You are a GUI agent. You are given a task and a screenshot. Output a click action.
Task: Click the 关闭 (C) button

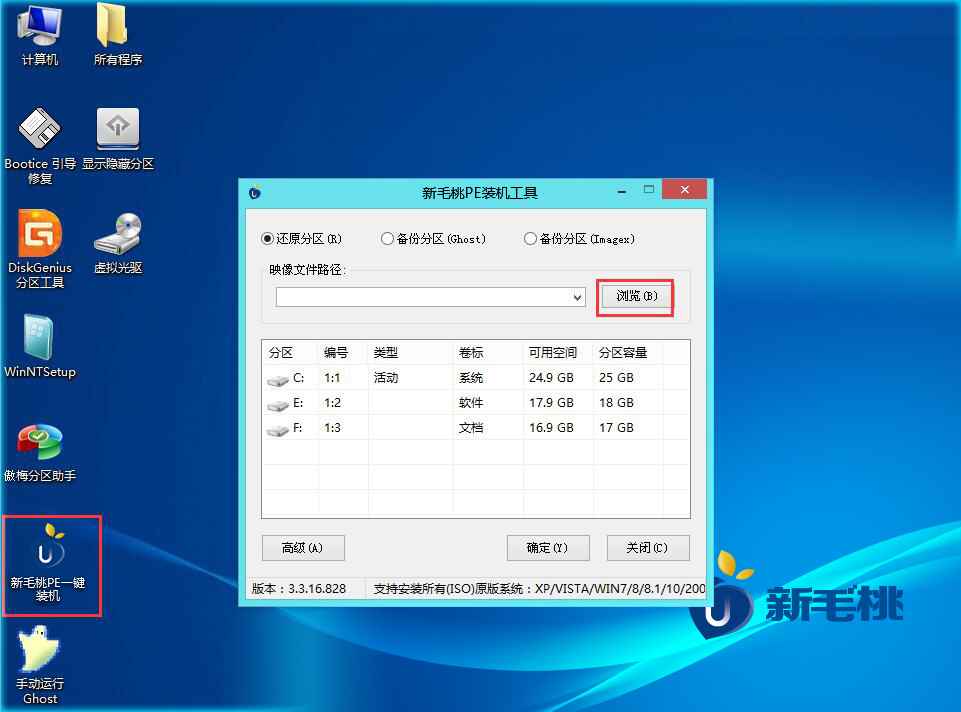click(648, 548)
